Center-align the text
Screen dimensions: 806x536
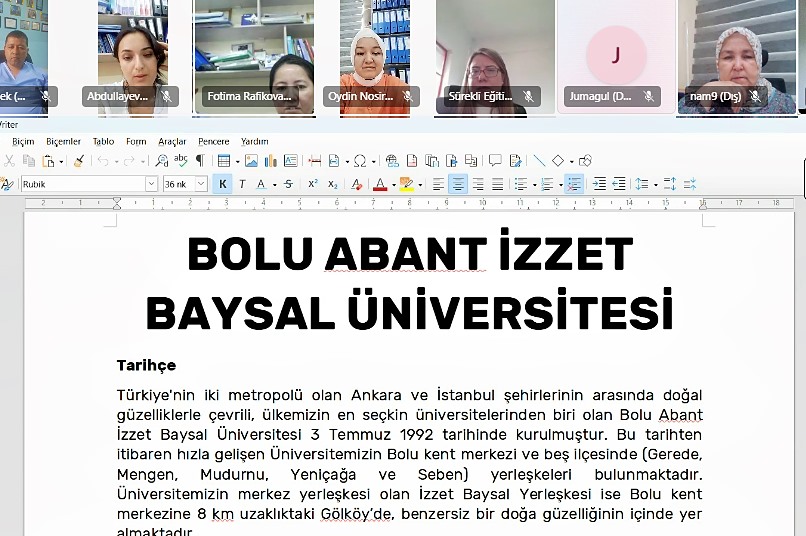coord(458,184)
